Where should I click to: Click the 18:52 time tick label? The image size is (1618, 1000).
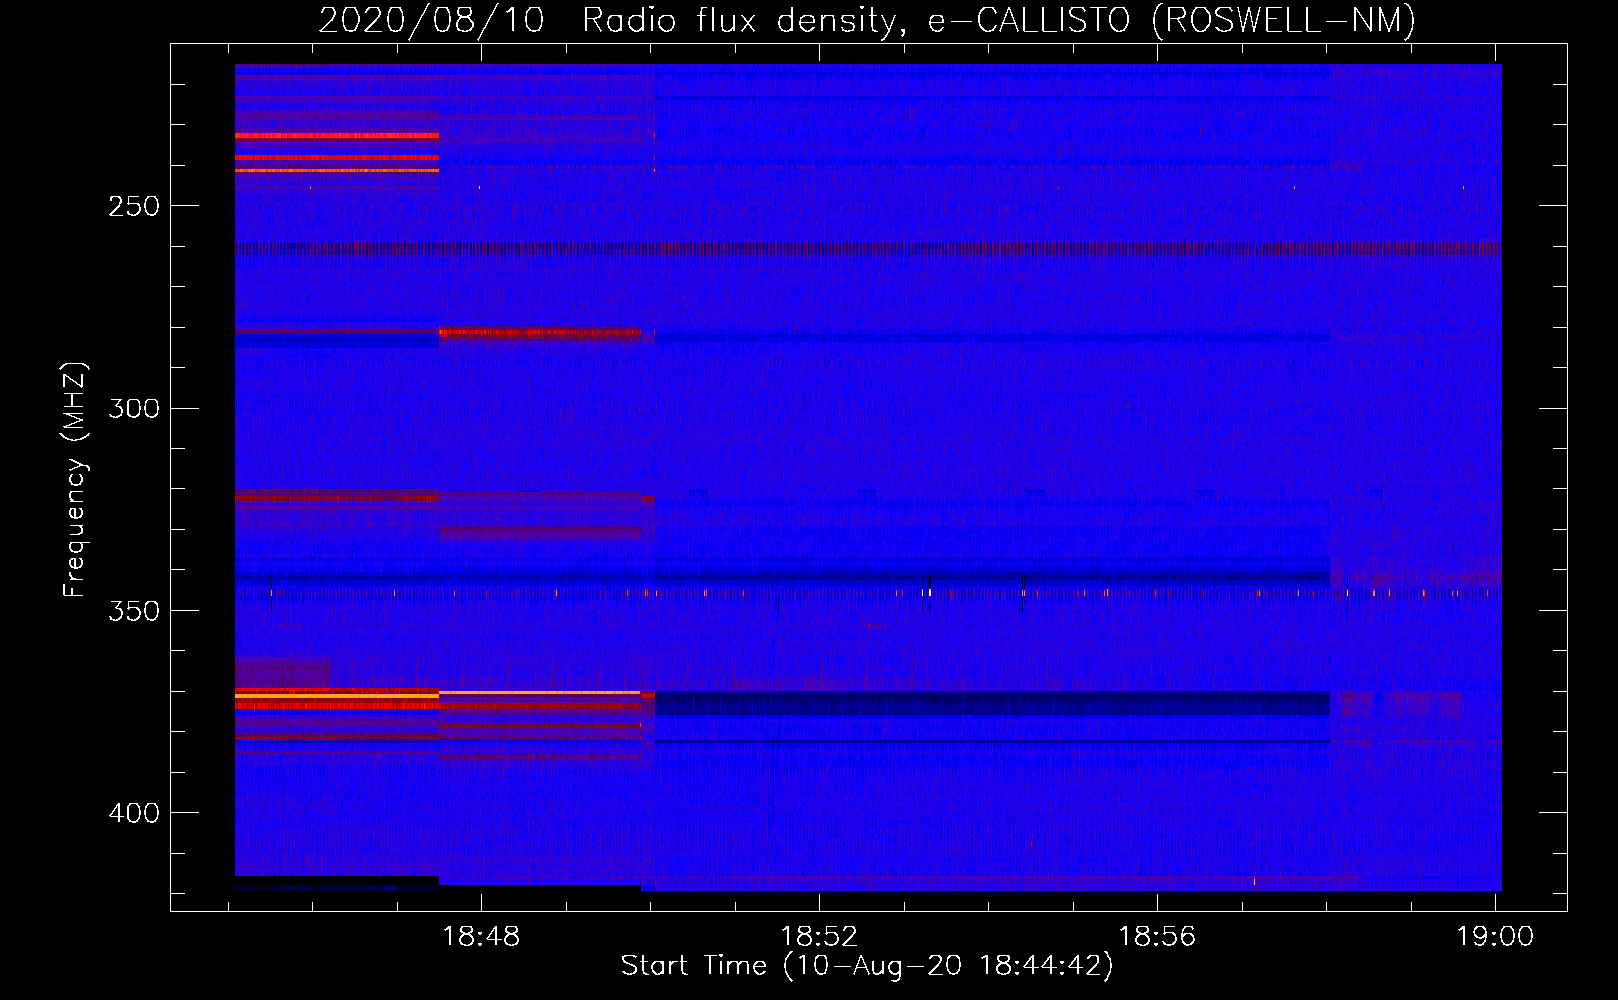pos(819,937)
